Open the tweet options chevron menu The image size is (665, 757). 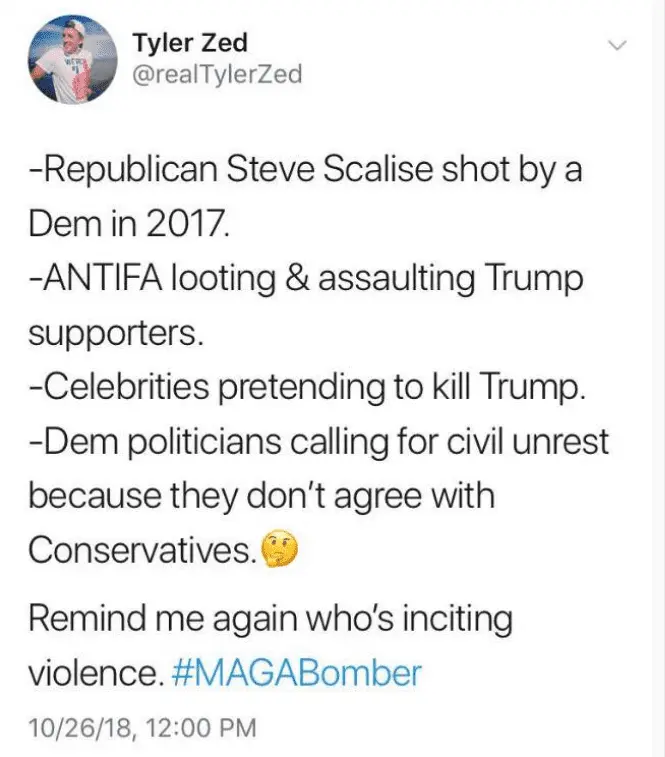tap(618, 46)
